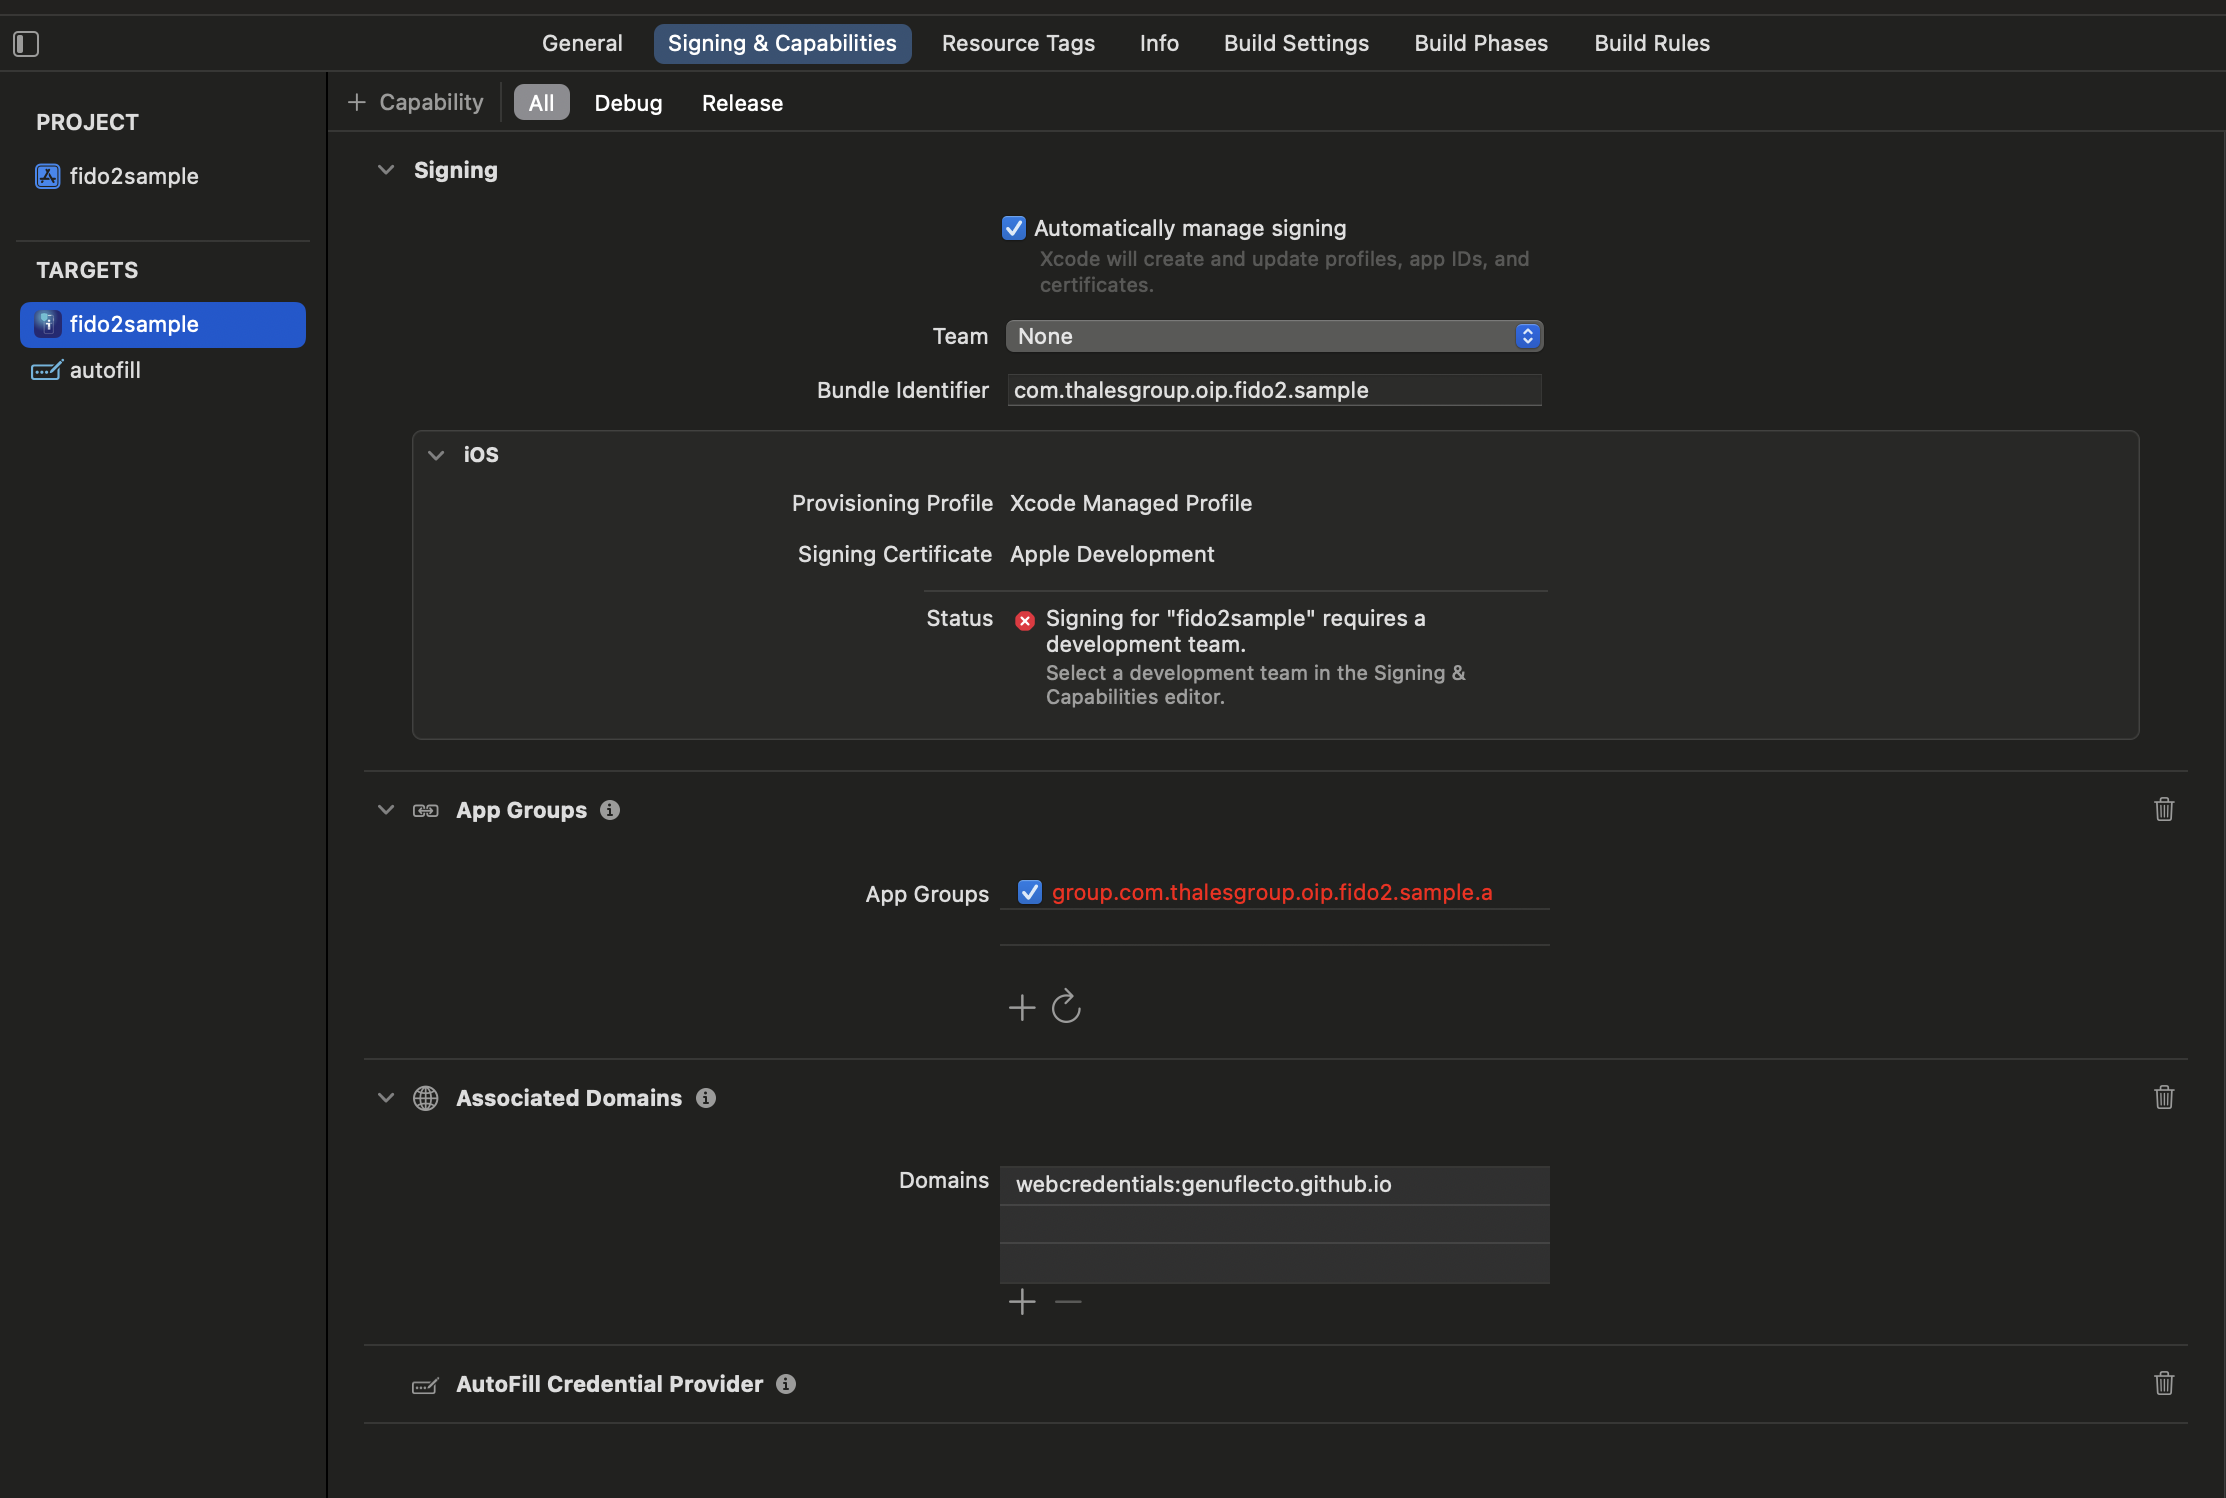Viewport: 2226px width, 1498px height.
Task: Collapse the Associated Domains section
Action: [x=386, y=1098]
